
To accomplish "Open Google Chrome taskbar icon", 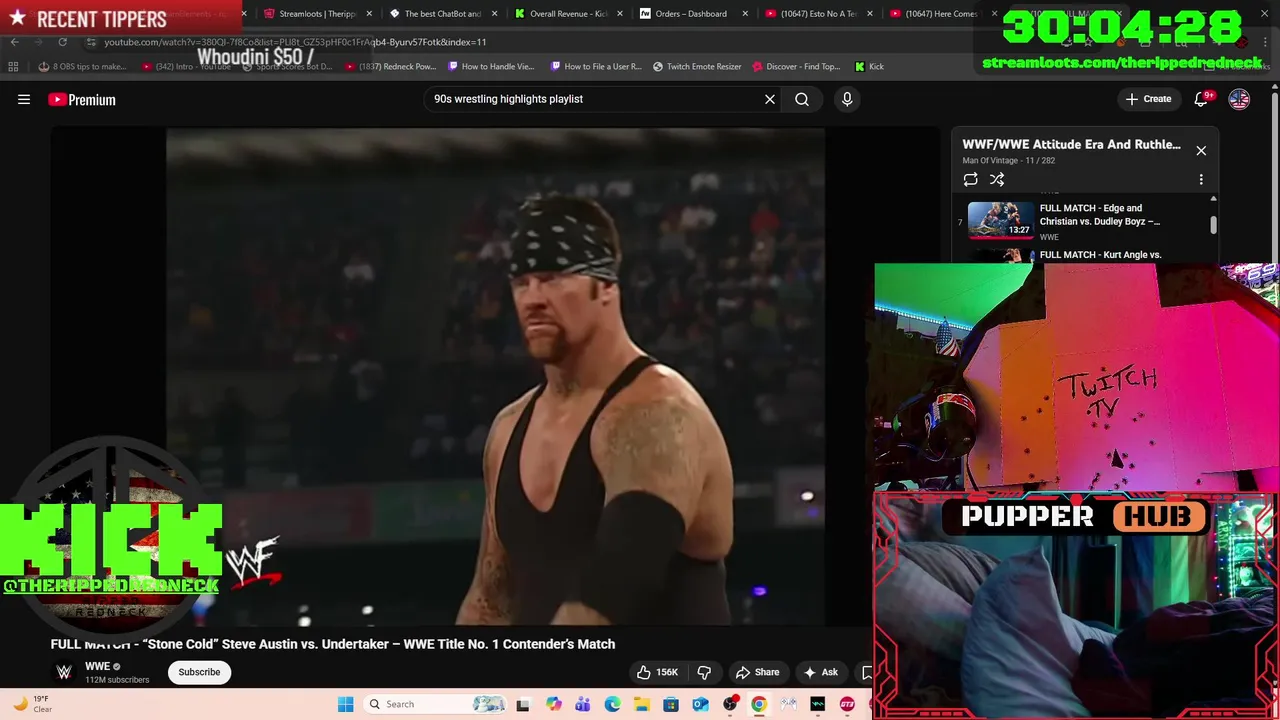I will (759, 705).
